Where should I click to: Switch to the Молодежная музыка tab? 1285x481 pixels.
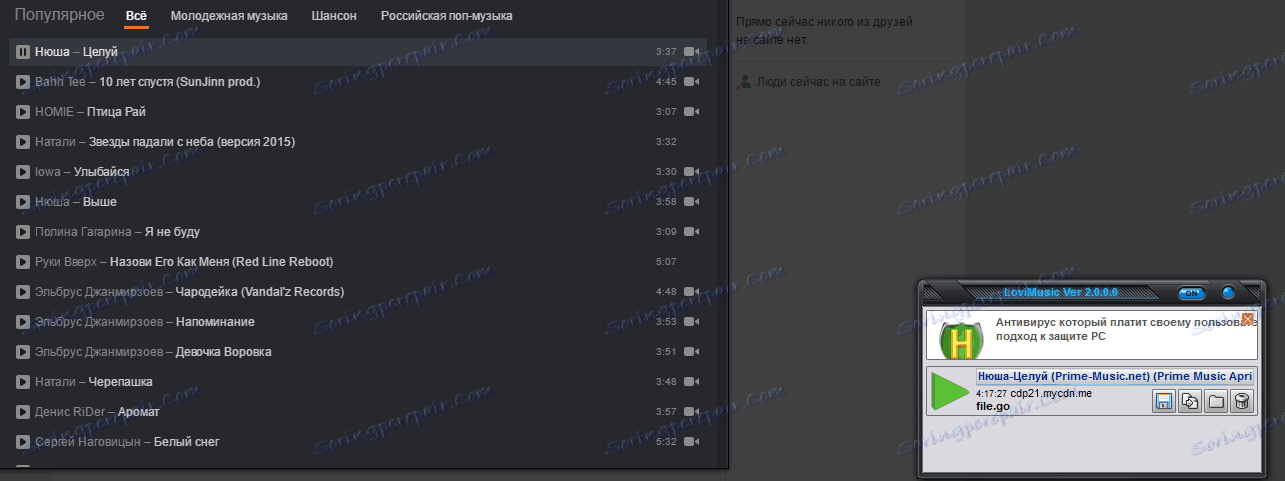tap(229, 16)
